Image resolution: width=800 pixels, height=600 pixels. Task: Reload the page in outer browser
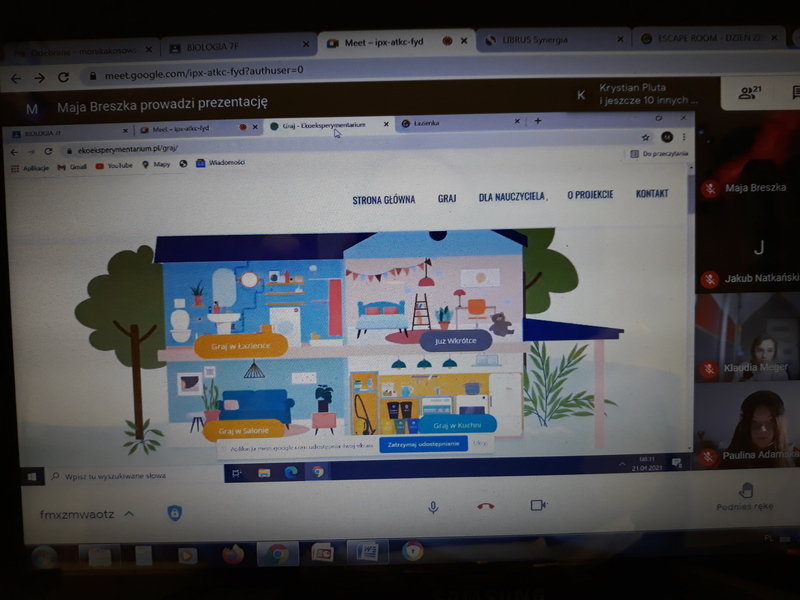pyautogui.click(x=64, y=77)
